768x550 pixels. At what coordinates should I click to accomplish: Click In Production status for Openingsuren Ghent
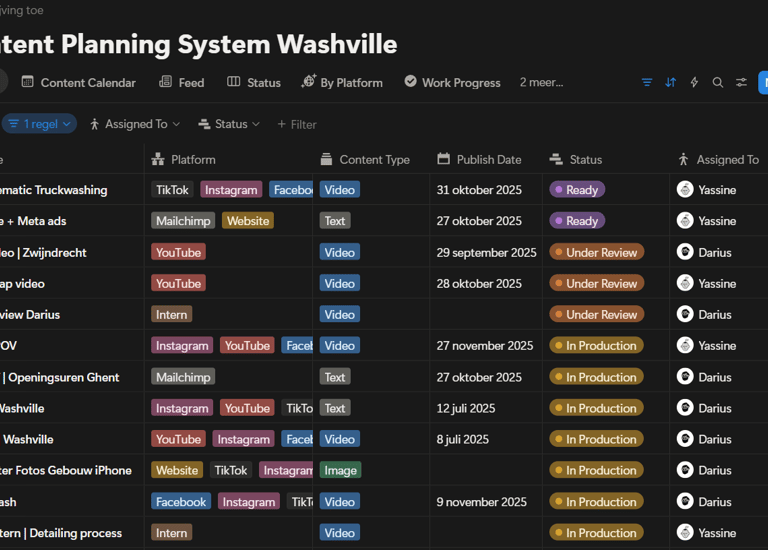pyautogui.click(x=596, y=377)
